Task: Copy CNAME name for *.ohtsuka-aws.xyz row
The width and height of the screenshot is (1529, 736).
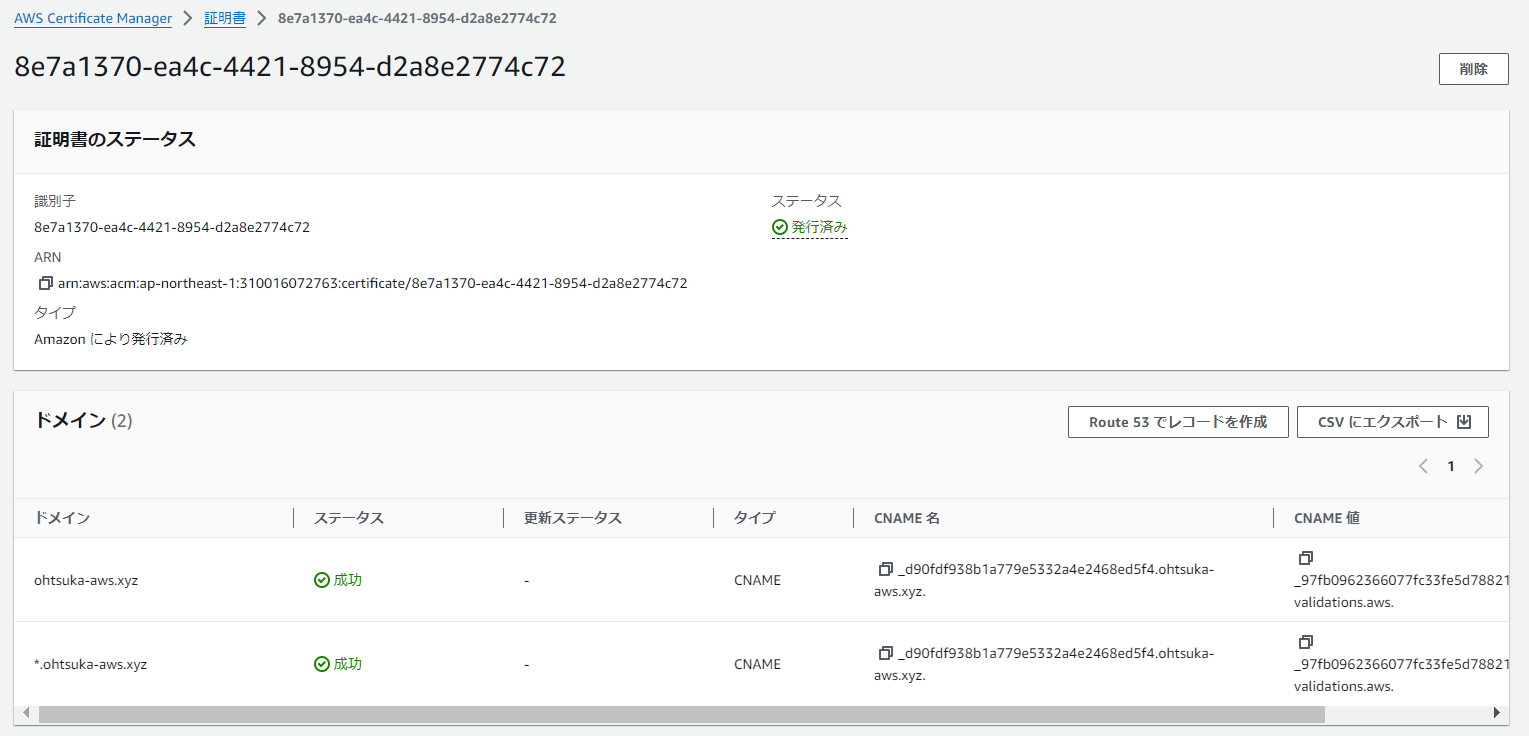Action: coord(885,653)
